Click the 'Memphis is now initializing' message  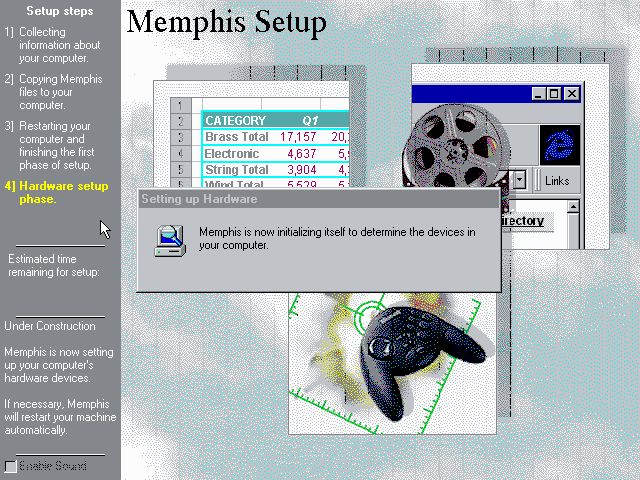pyautogui.click(x=337, y=238)
